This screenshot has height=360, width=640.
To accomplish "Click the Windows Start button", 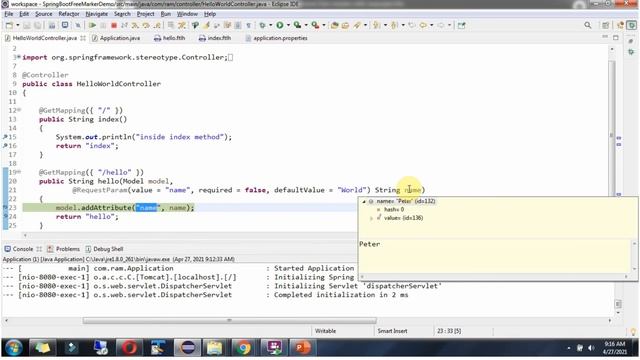I will tap(13, 348).
